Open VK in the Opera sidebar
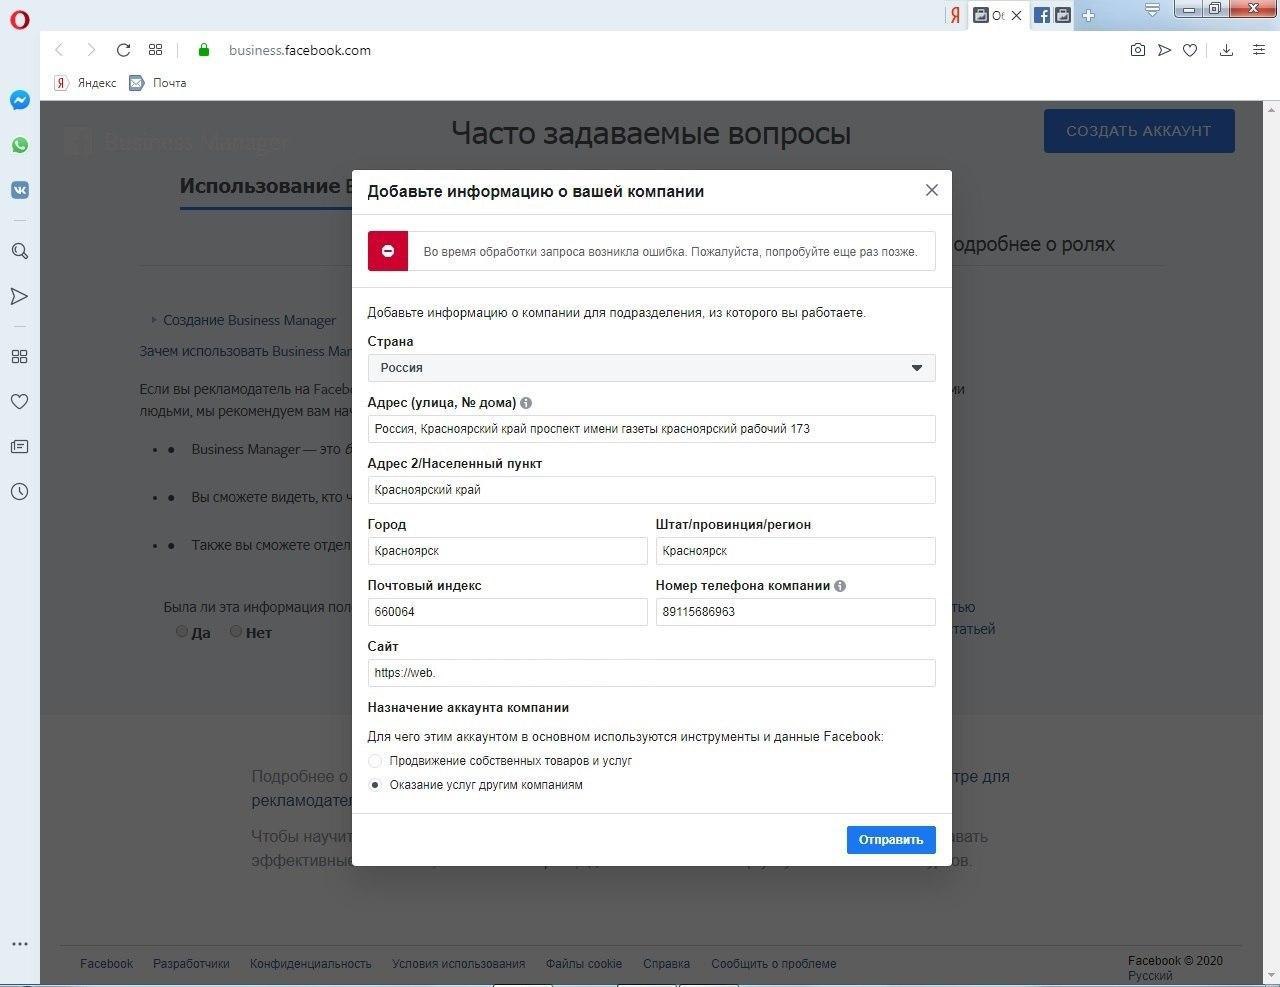 [x=19, y=190]
